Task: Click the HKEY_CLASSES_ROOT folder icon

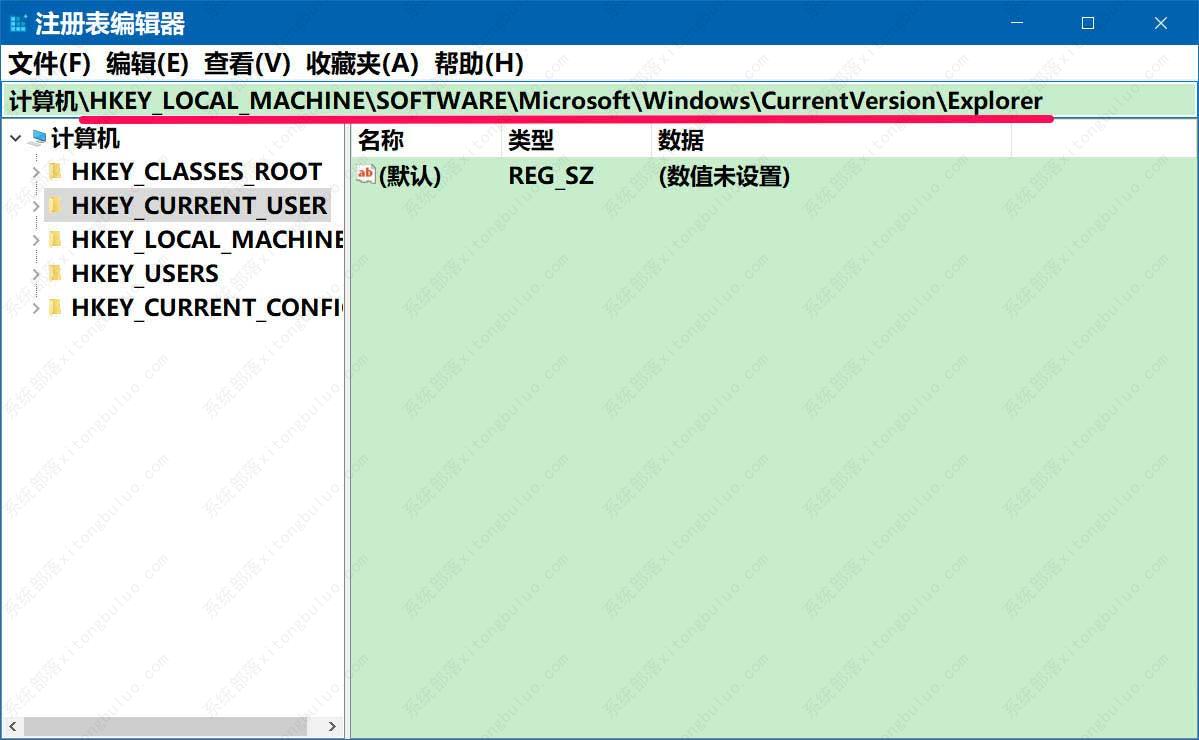Action: tap(55, 172)
